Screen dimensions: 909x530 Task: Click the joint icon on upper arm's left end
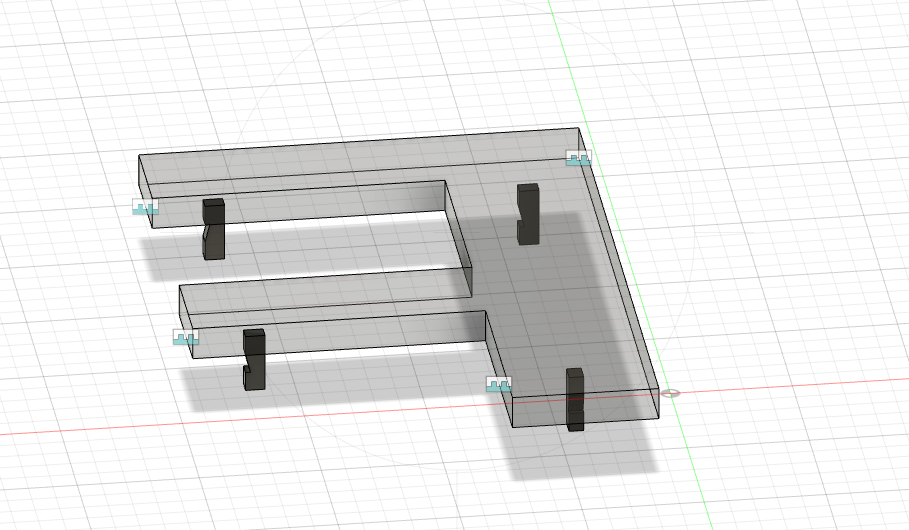(146, 207)
